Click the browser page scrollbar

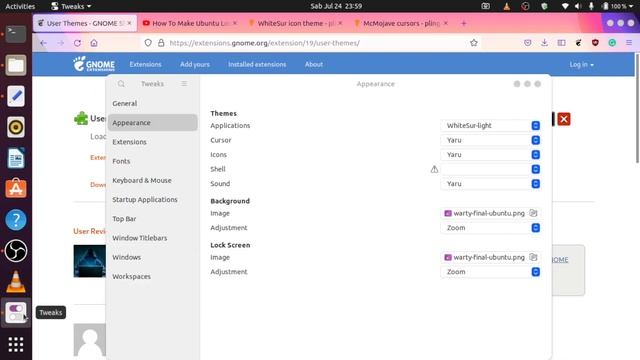tap(637, 108)
